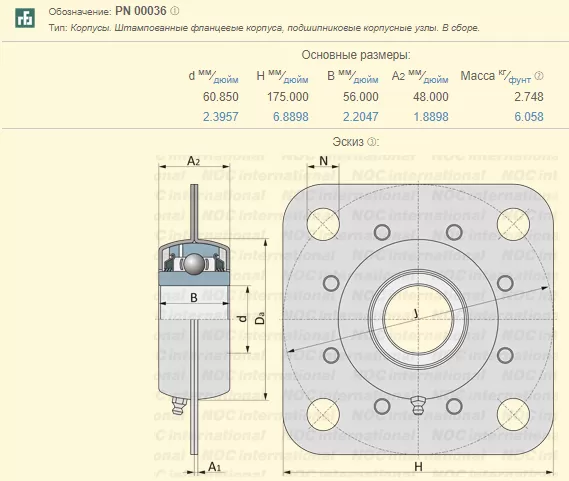Click the A2 dimension label in sketch
Image resolution: width=569 pixels, height=481 pixels.
click(x=193, y=160)
